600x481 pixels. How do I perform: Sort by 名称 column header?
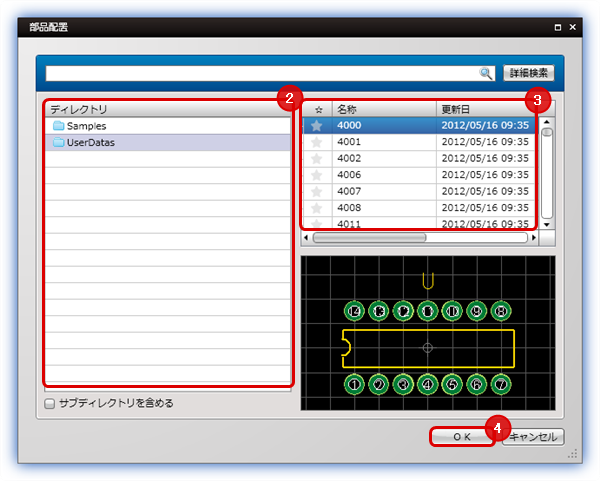click(384, 109)
